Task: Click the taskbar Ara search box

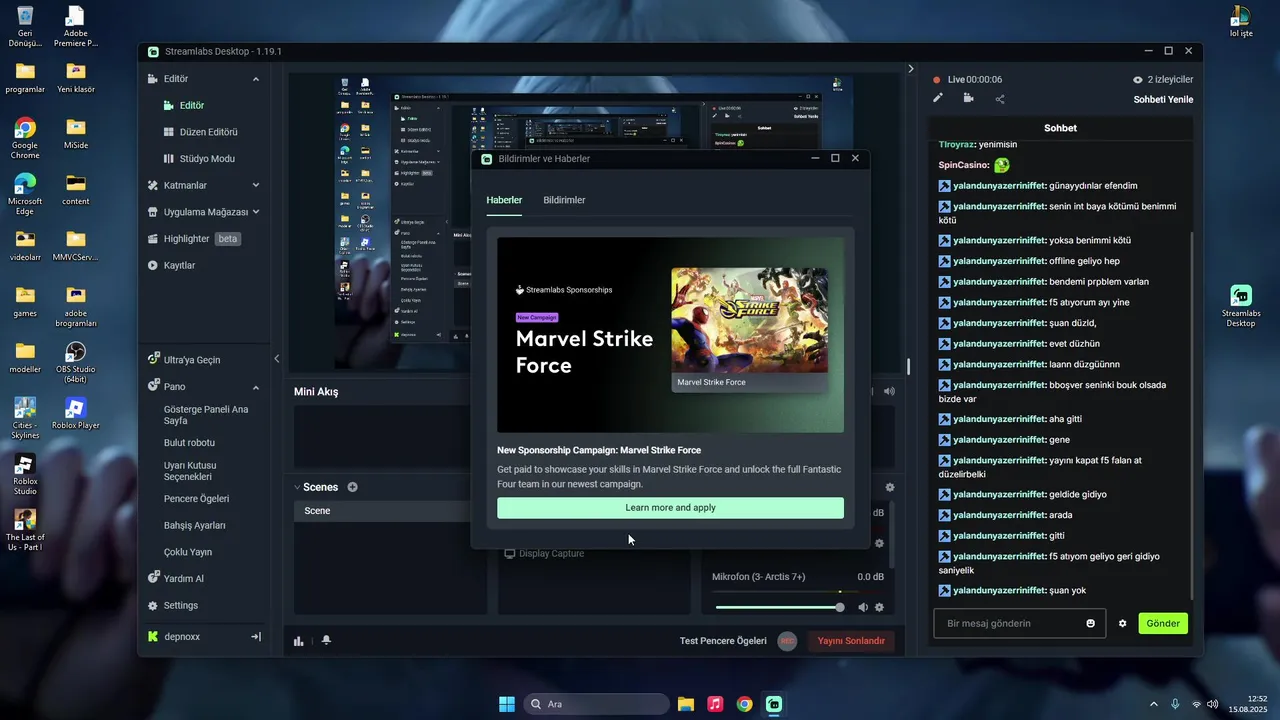Action: (597, 704)
